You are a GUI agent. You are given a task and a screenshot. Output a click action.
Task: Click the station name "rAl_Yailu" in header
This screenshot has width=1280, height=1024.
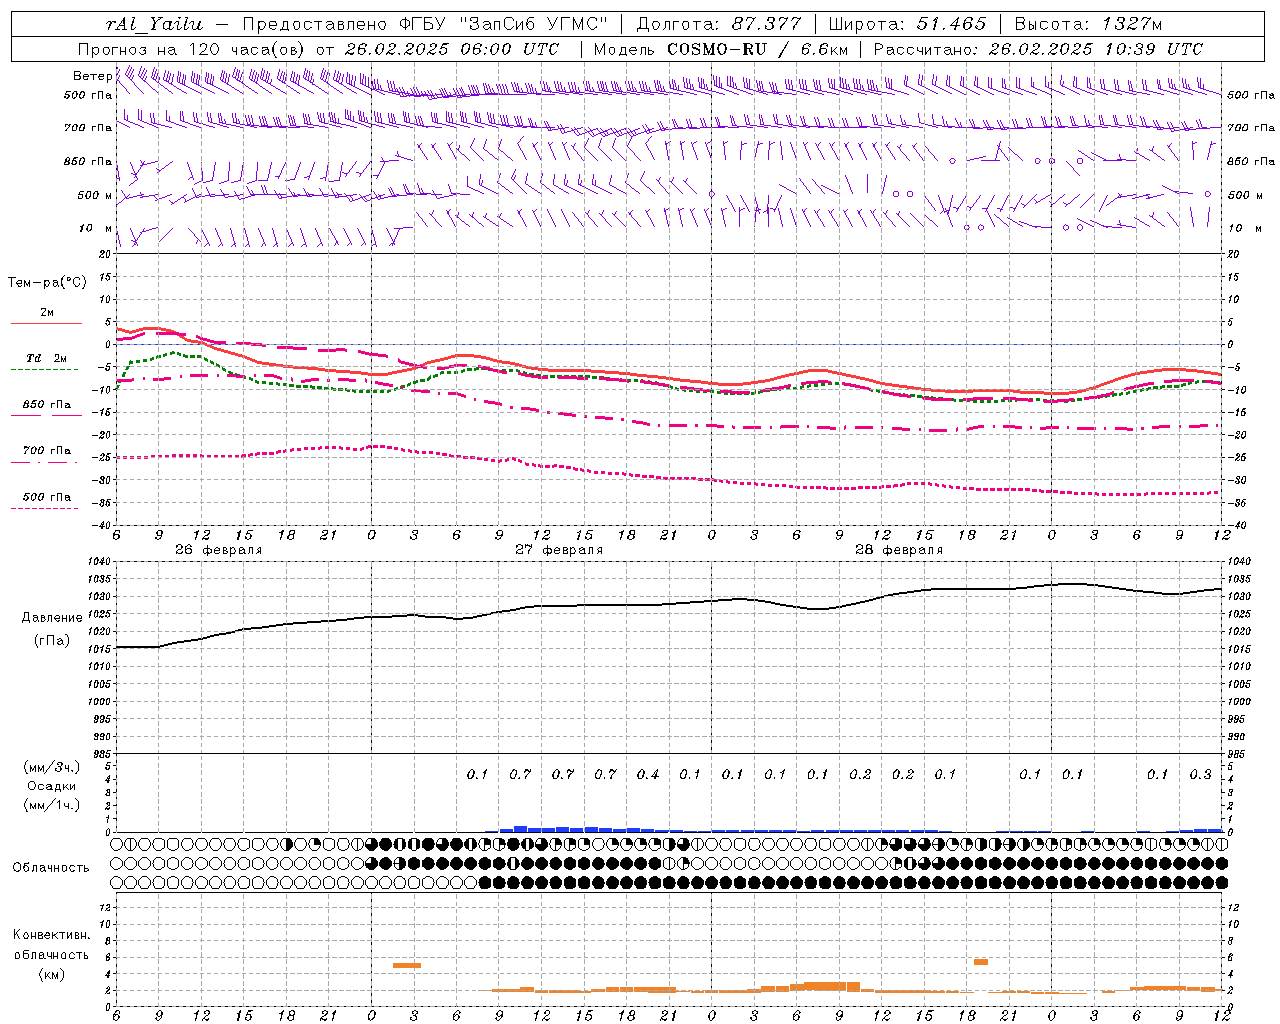coord(154,24)
